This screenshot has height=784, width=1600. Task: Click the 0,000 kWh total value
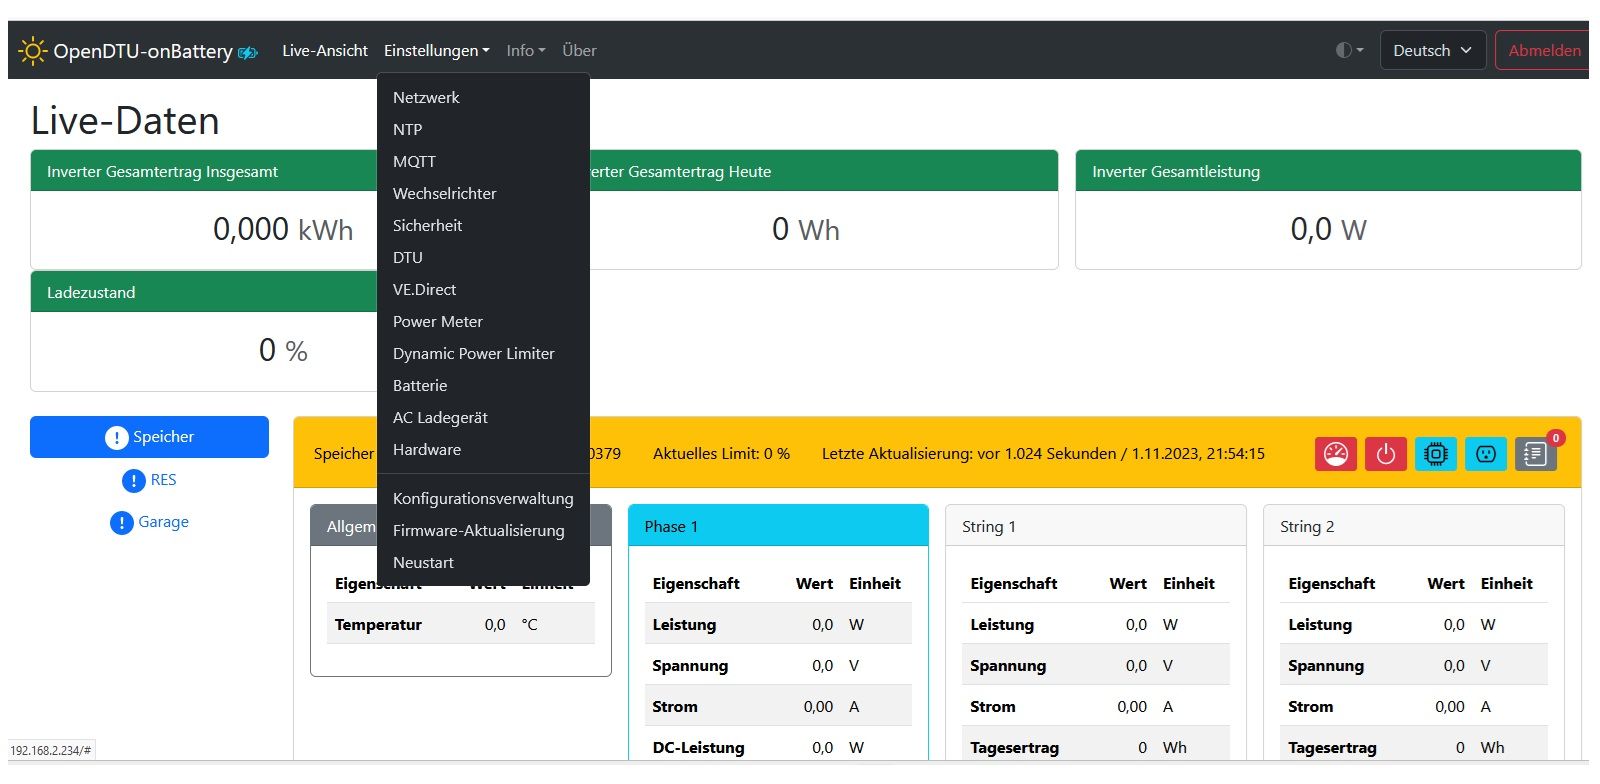tap(283, 229)
